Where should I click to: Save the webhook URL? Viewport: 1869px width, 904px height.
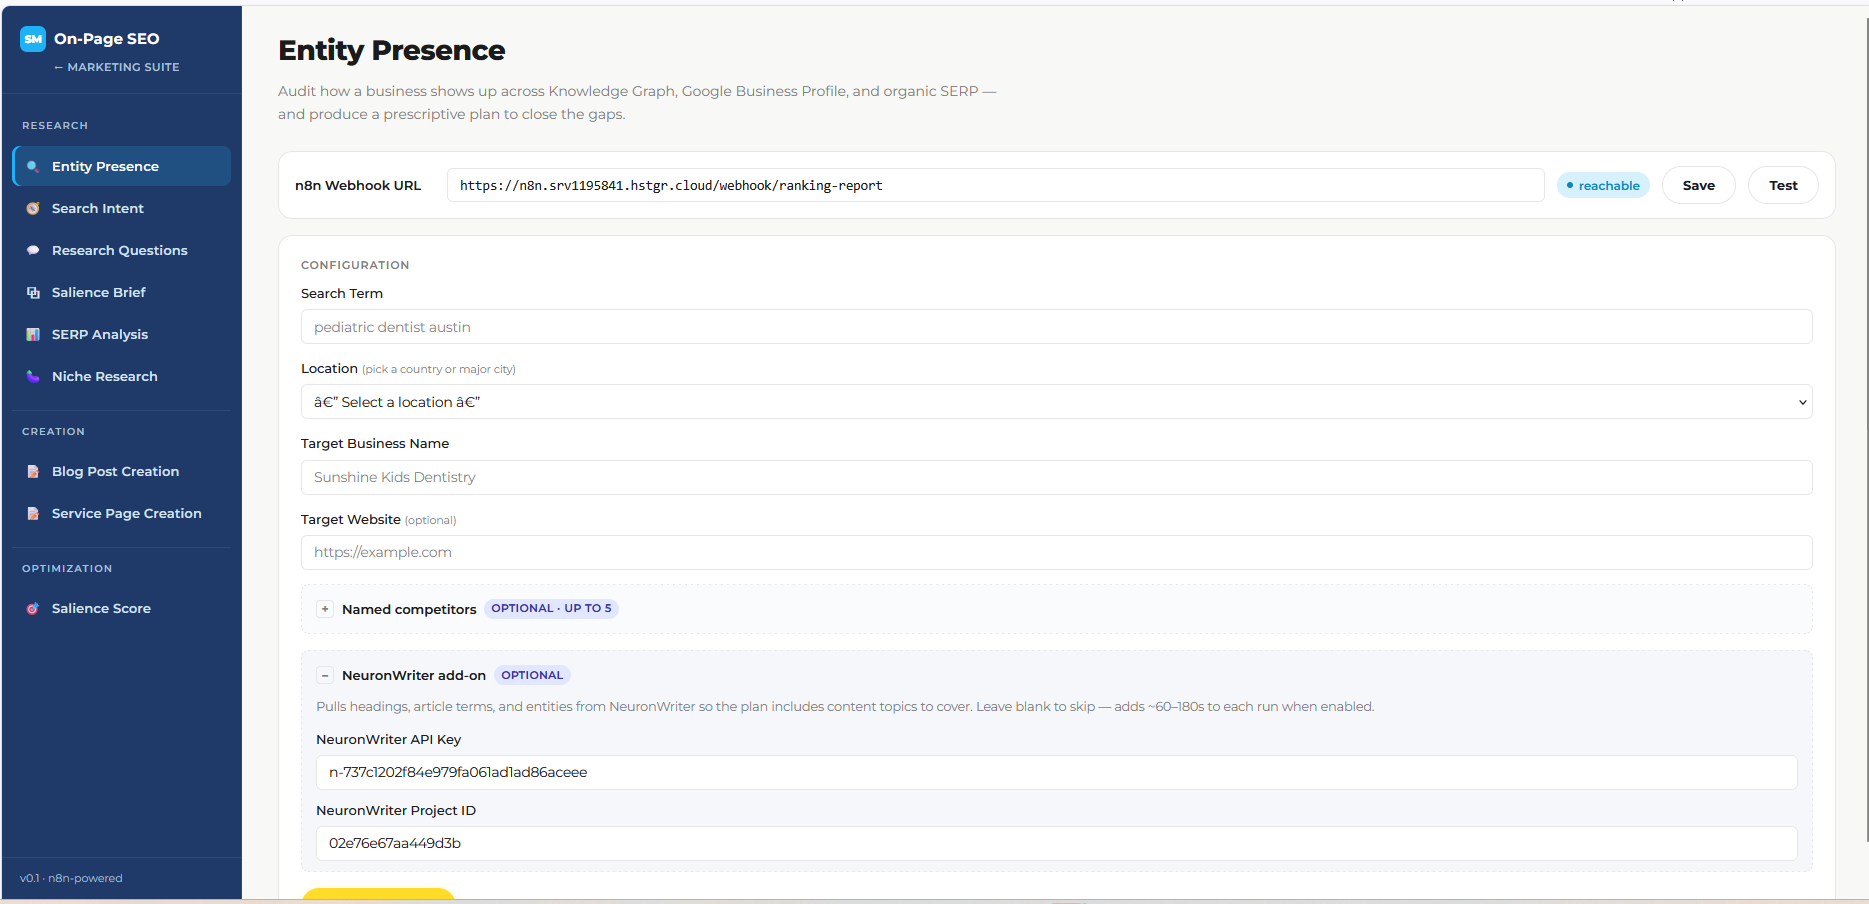point(1698,185)
